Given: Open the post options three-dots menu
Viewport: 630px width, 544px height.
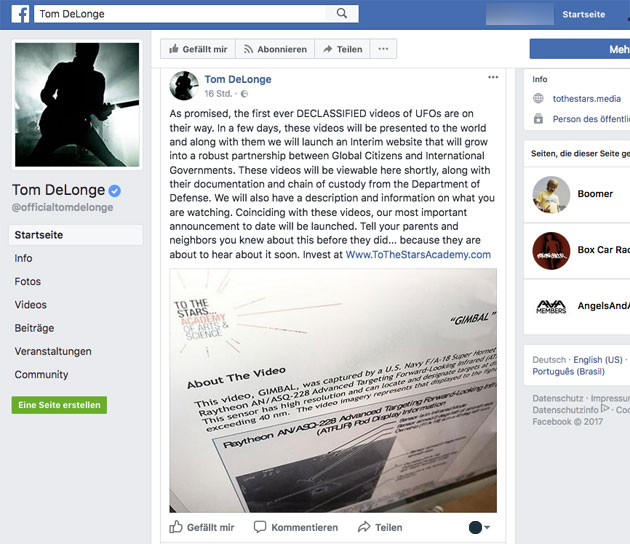Looking at the screenshot, I should click(x=493, y=77).
